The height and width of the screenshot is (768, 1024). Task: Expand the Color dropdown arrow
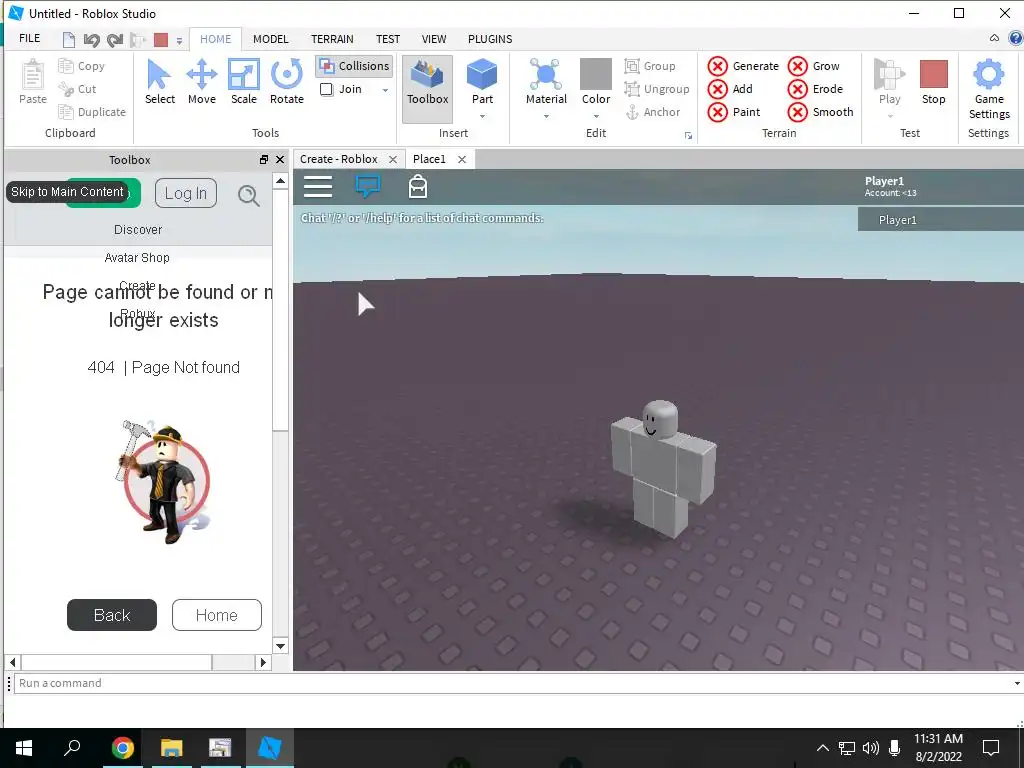[596, 116]
